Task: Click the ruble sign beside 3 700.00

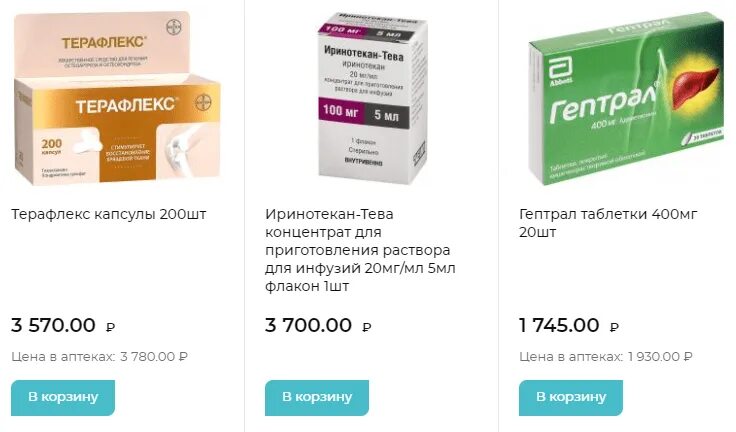Action: tap(367, 327)
